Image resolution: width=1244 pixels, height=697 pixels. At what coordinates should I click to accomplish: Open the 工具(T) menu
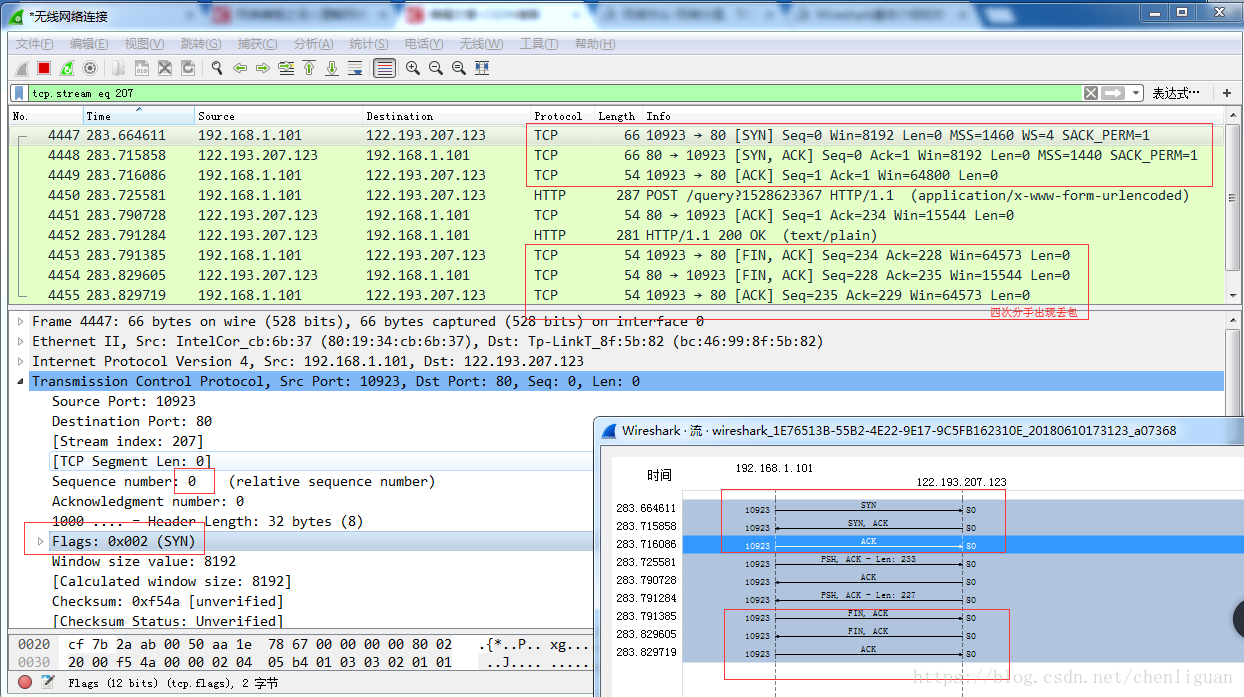pos(539,44)
